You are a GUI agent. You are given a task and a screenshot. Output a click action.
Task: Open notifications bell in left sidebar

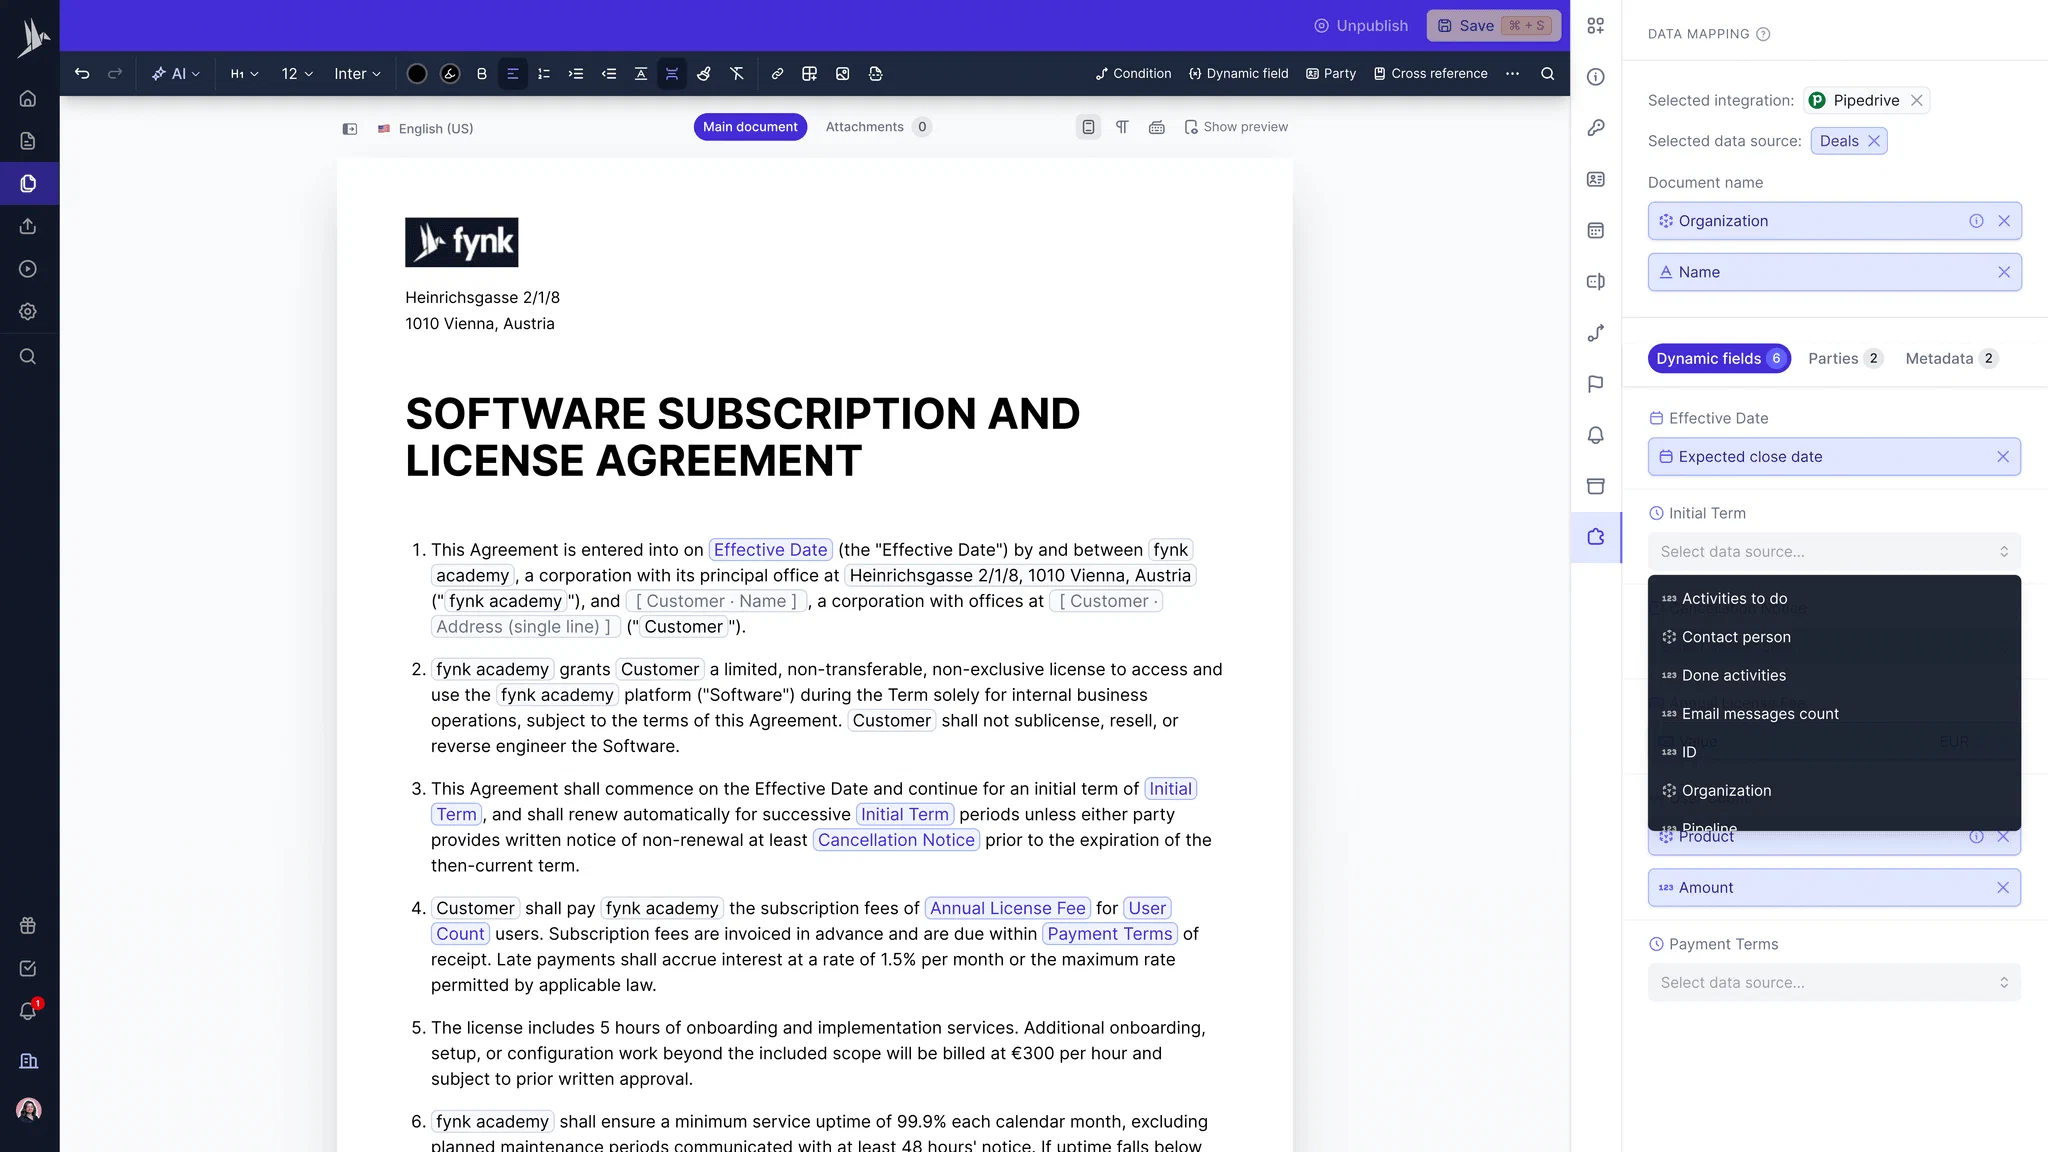tap(28, 1011)
